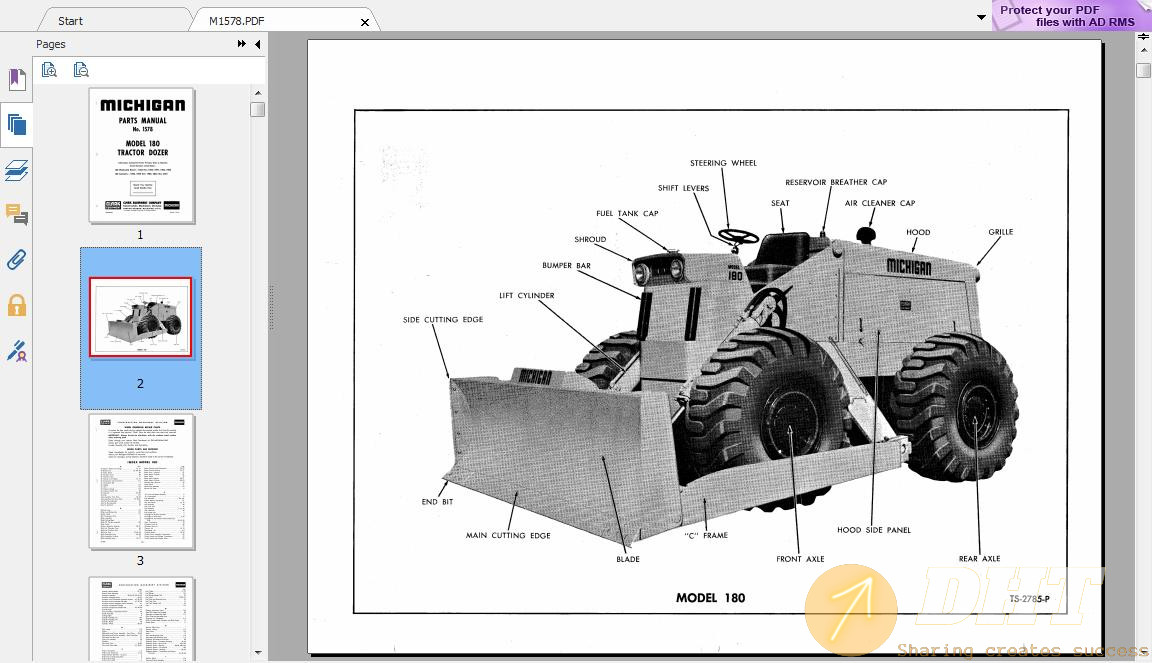The image size is (1152, 663).
Task: Click the page number 3 under thumbnail
Action: coord(140,561)
